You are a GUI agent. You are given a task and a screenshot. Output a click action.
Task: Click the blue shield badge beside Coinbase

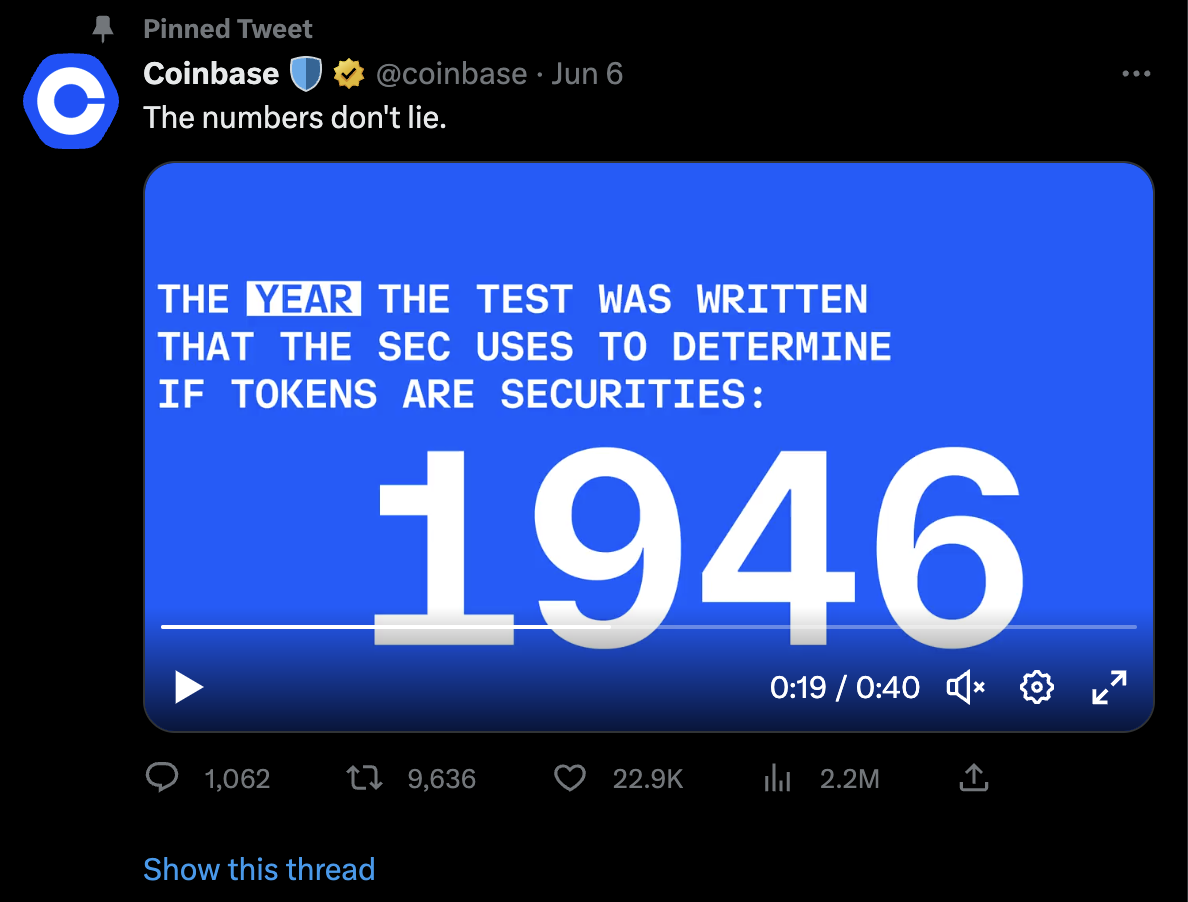[303, 74]
